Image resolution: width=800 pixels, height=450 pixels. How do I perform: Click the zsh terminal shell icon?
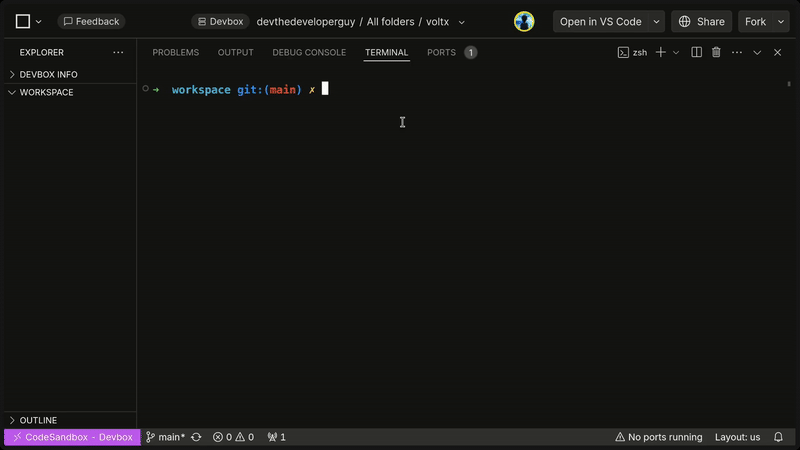pyautogui.click(x=623, y=53)
